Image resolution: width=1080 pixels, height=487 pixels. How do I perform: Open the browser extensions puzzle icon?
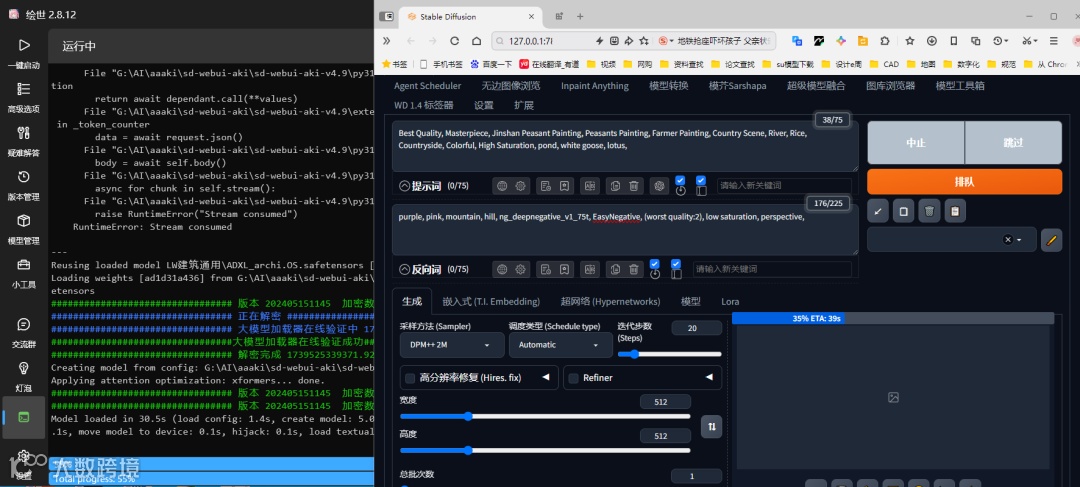[885, 41]
